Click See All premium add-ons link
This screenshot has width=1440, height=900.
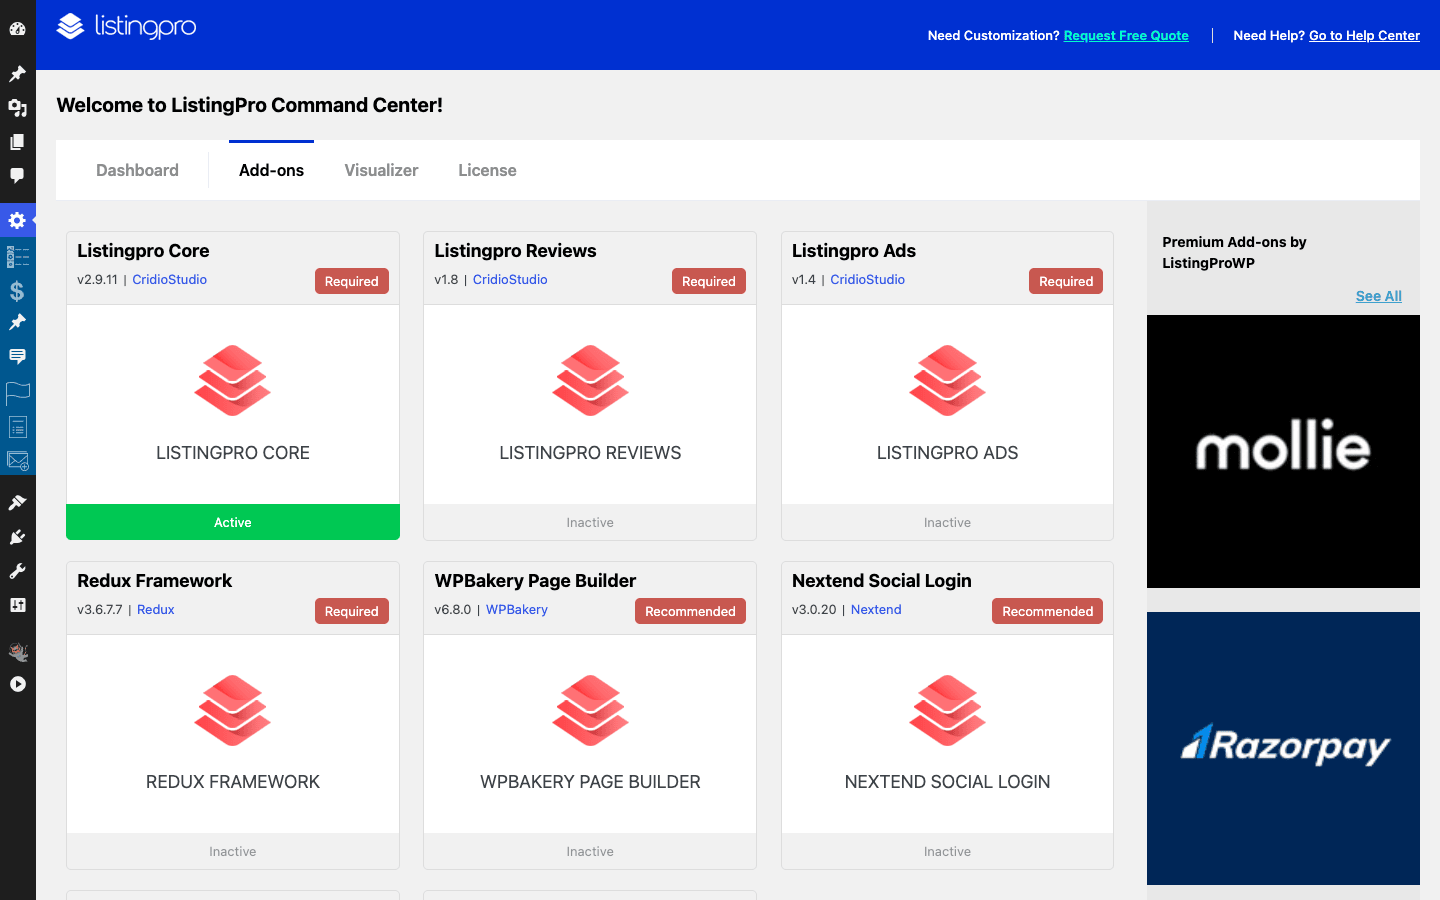[1378, 296]
